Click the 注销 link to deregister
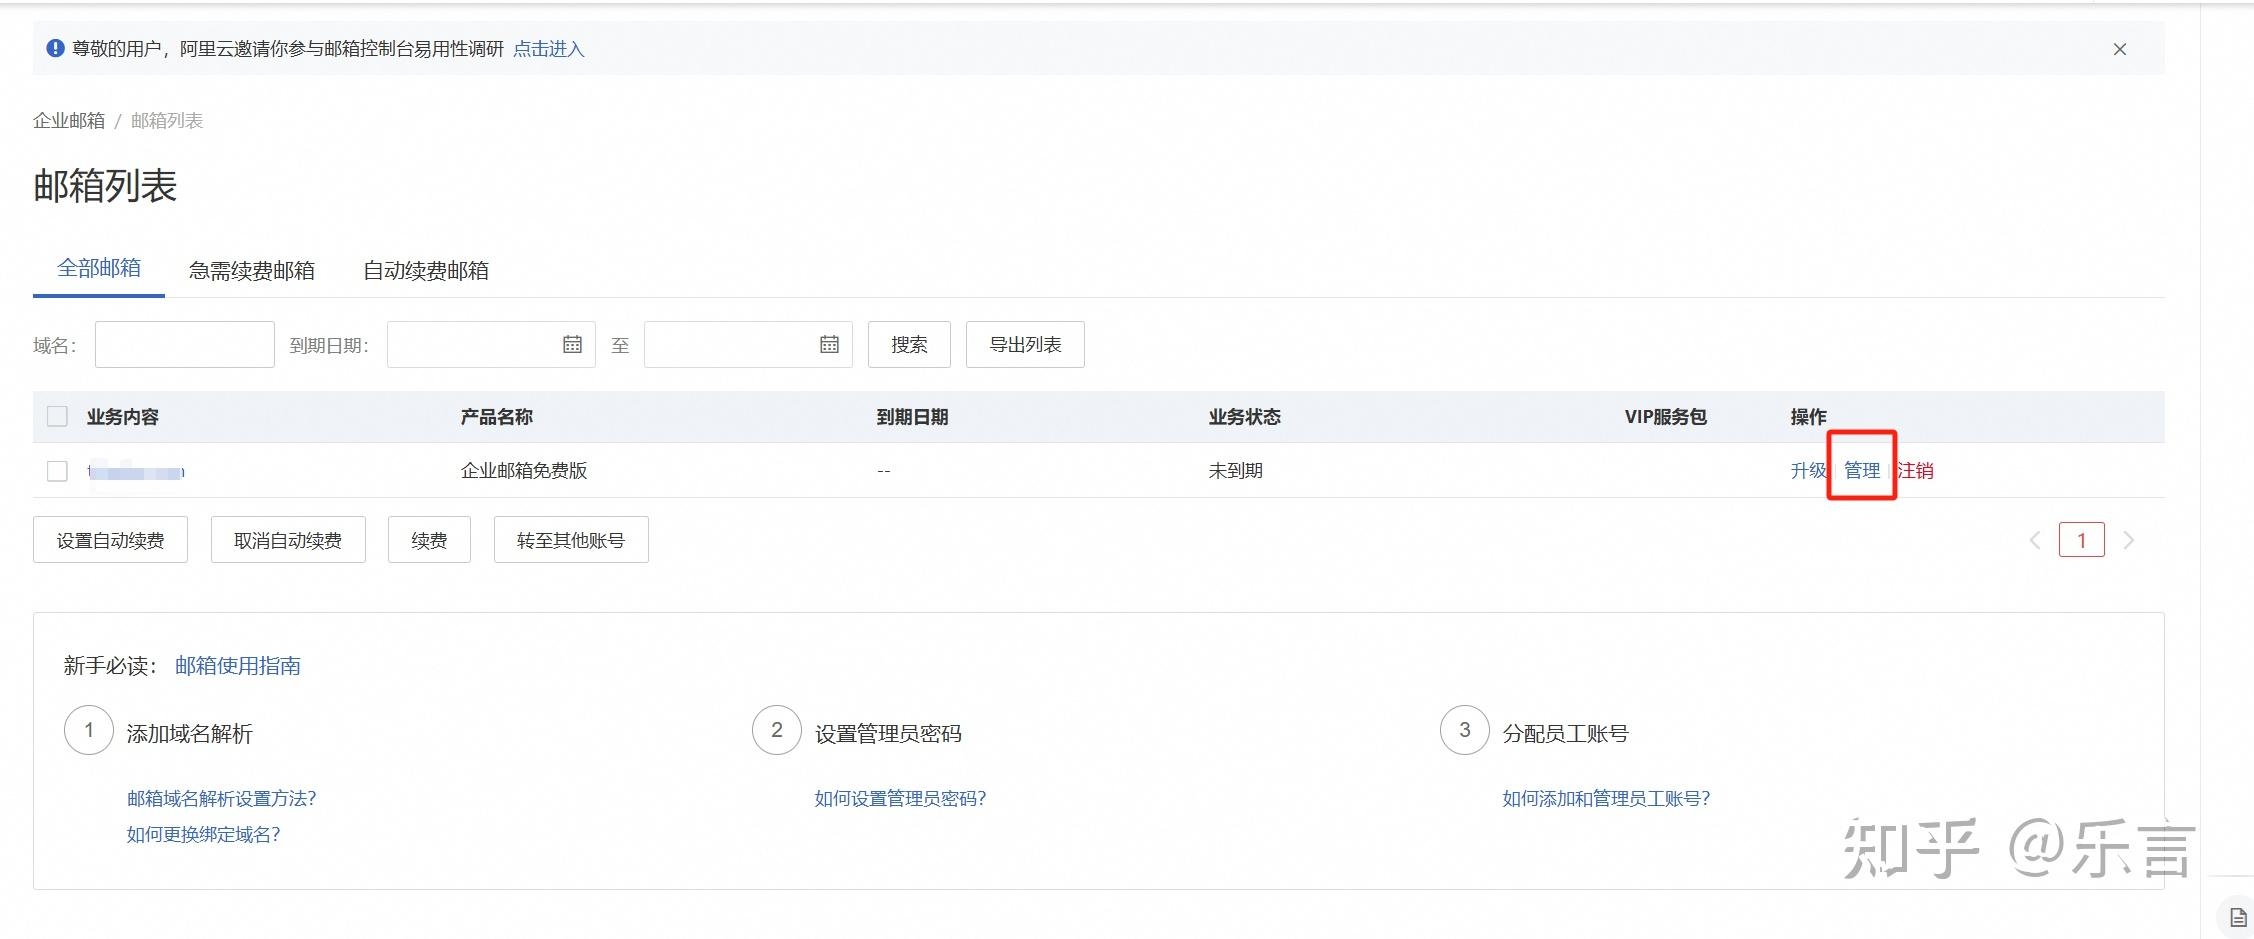The height and width of the screenshot is (939, 2254). point(1916,470)
